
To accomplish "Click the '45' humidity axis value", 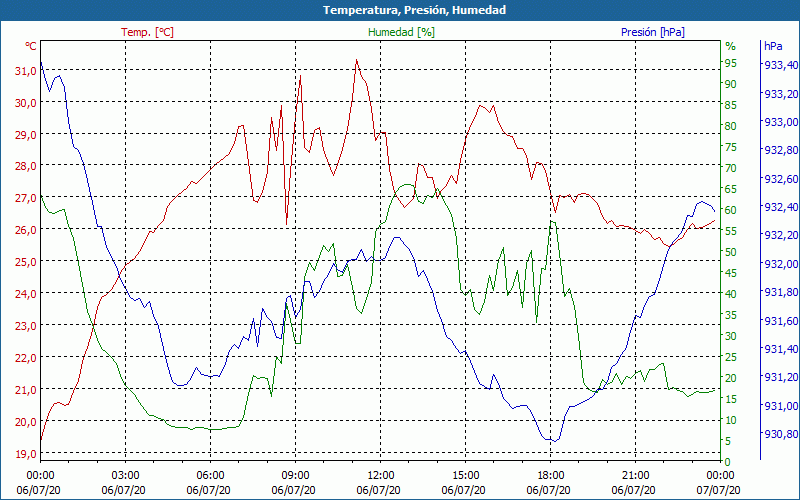I will click(731, 273).
